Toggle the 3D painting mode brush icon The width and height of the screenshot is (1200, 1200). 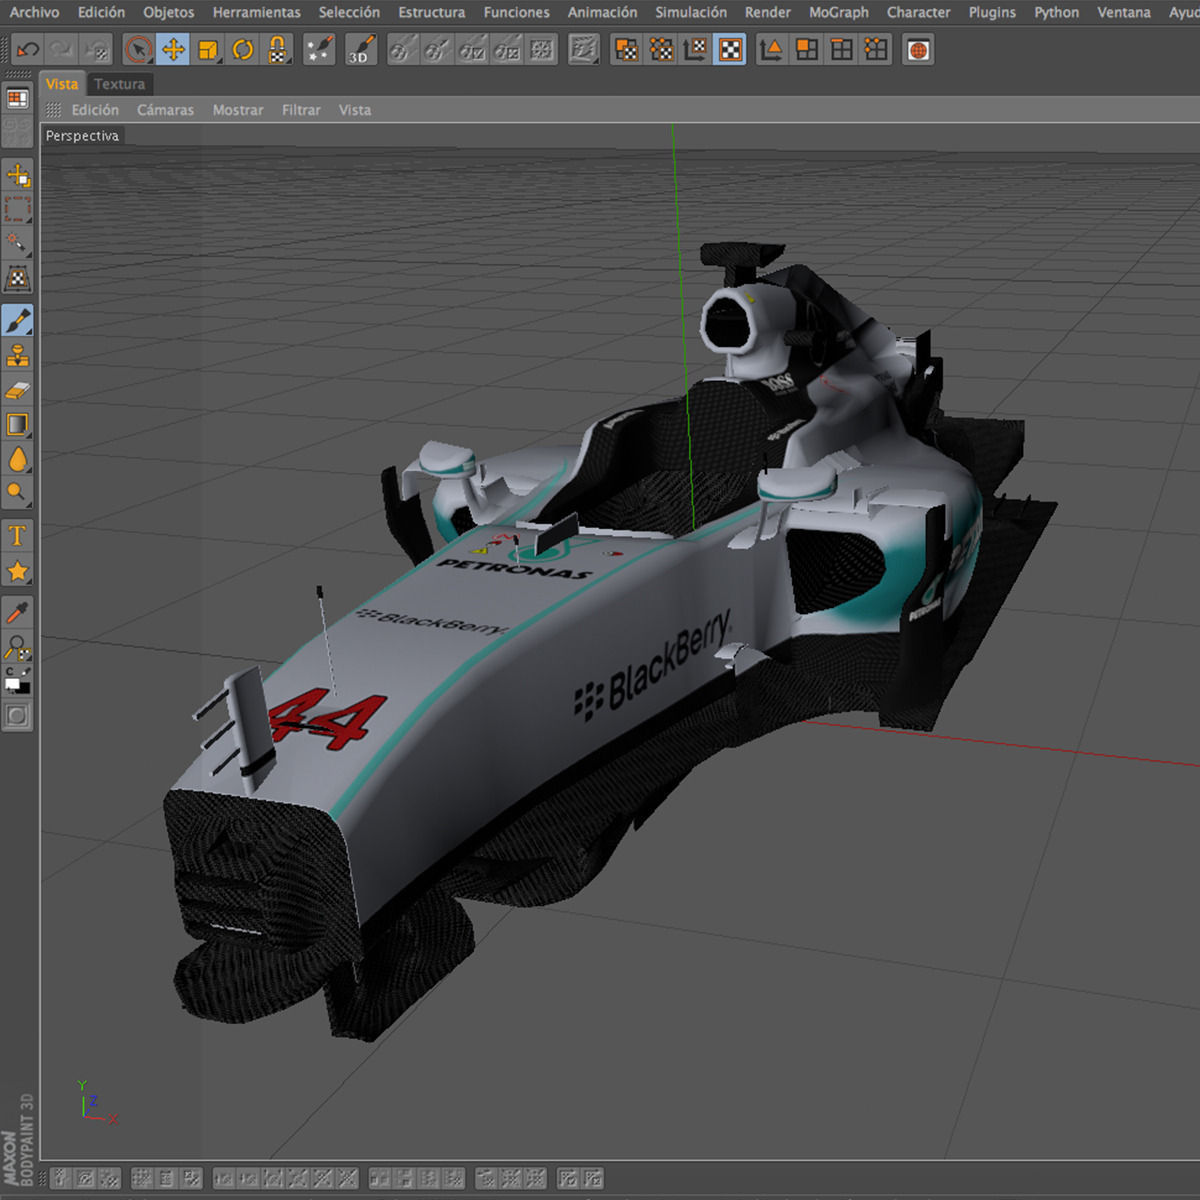pyautogui.click(x=361, y=49)
